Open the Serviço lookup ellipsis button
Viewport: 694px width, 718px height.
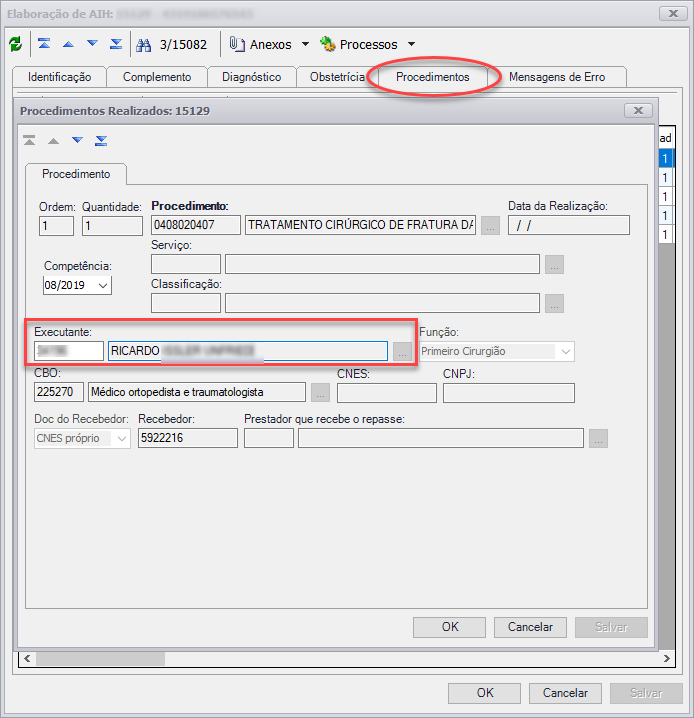point(554,265)
